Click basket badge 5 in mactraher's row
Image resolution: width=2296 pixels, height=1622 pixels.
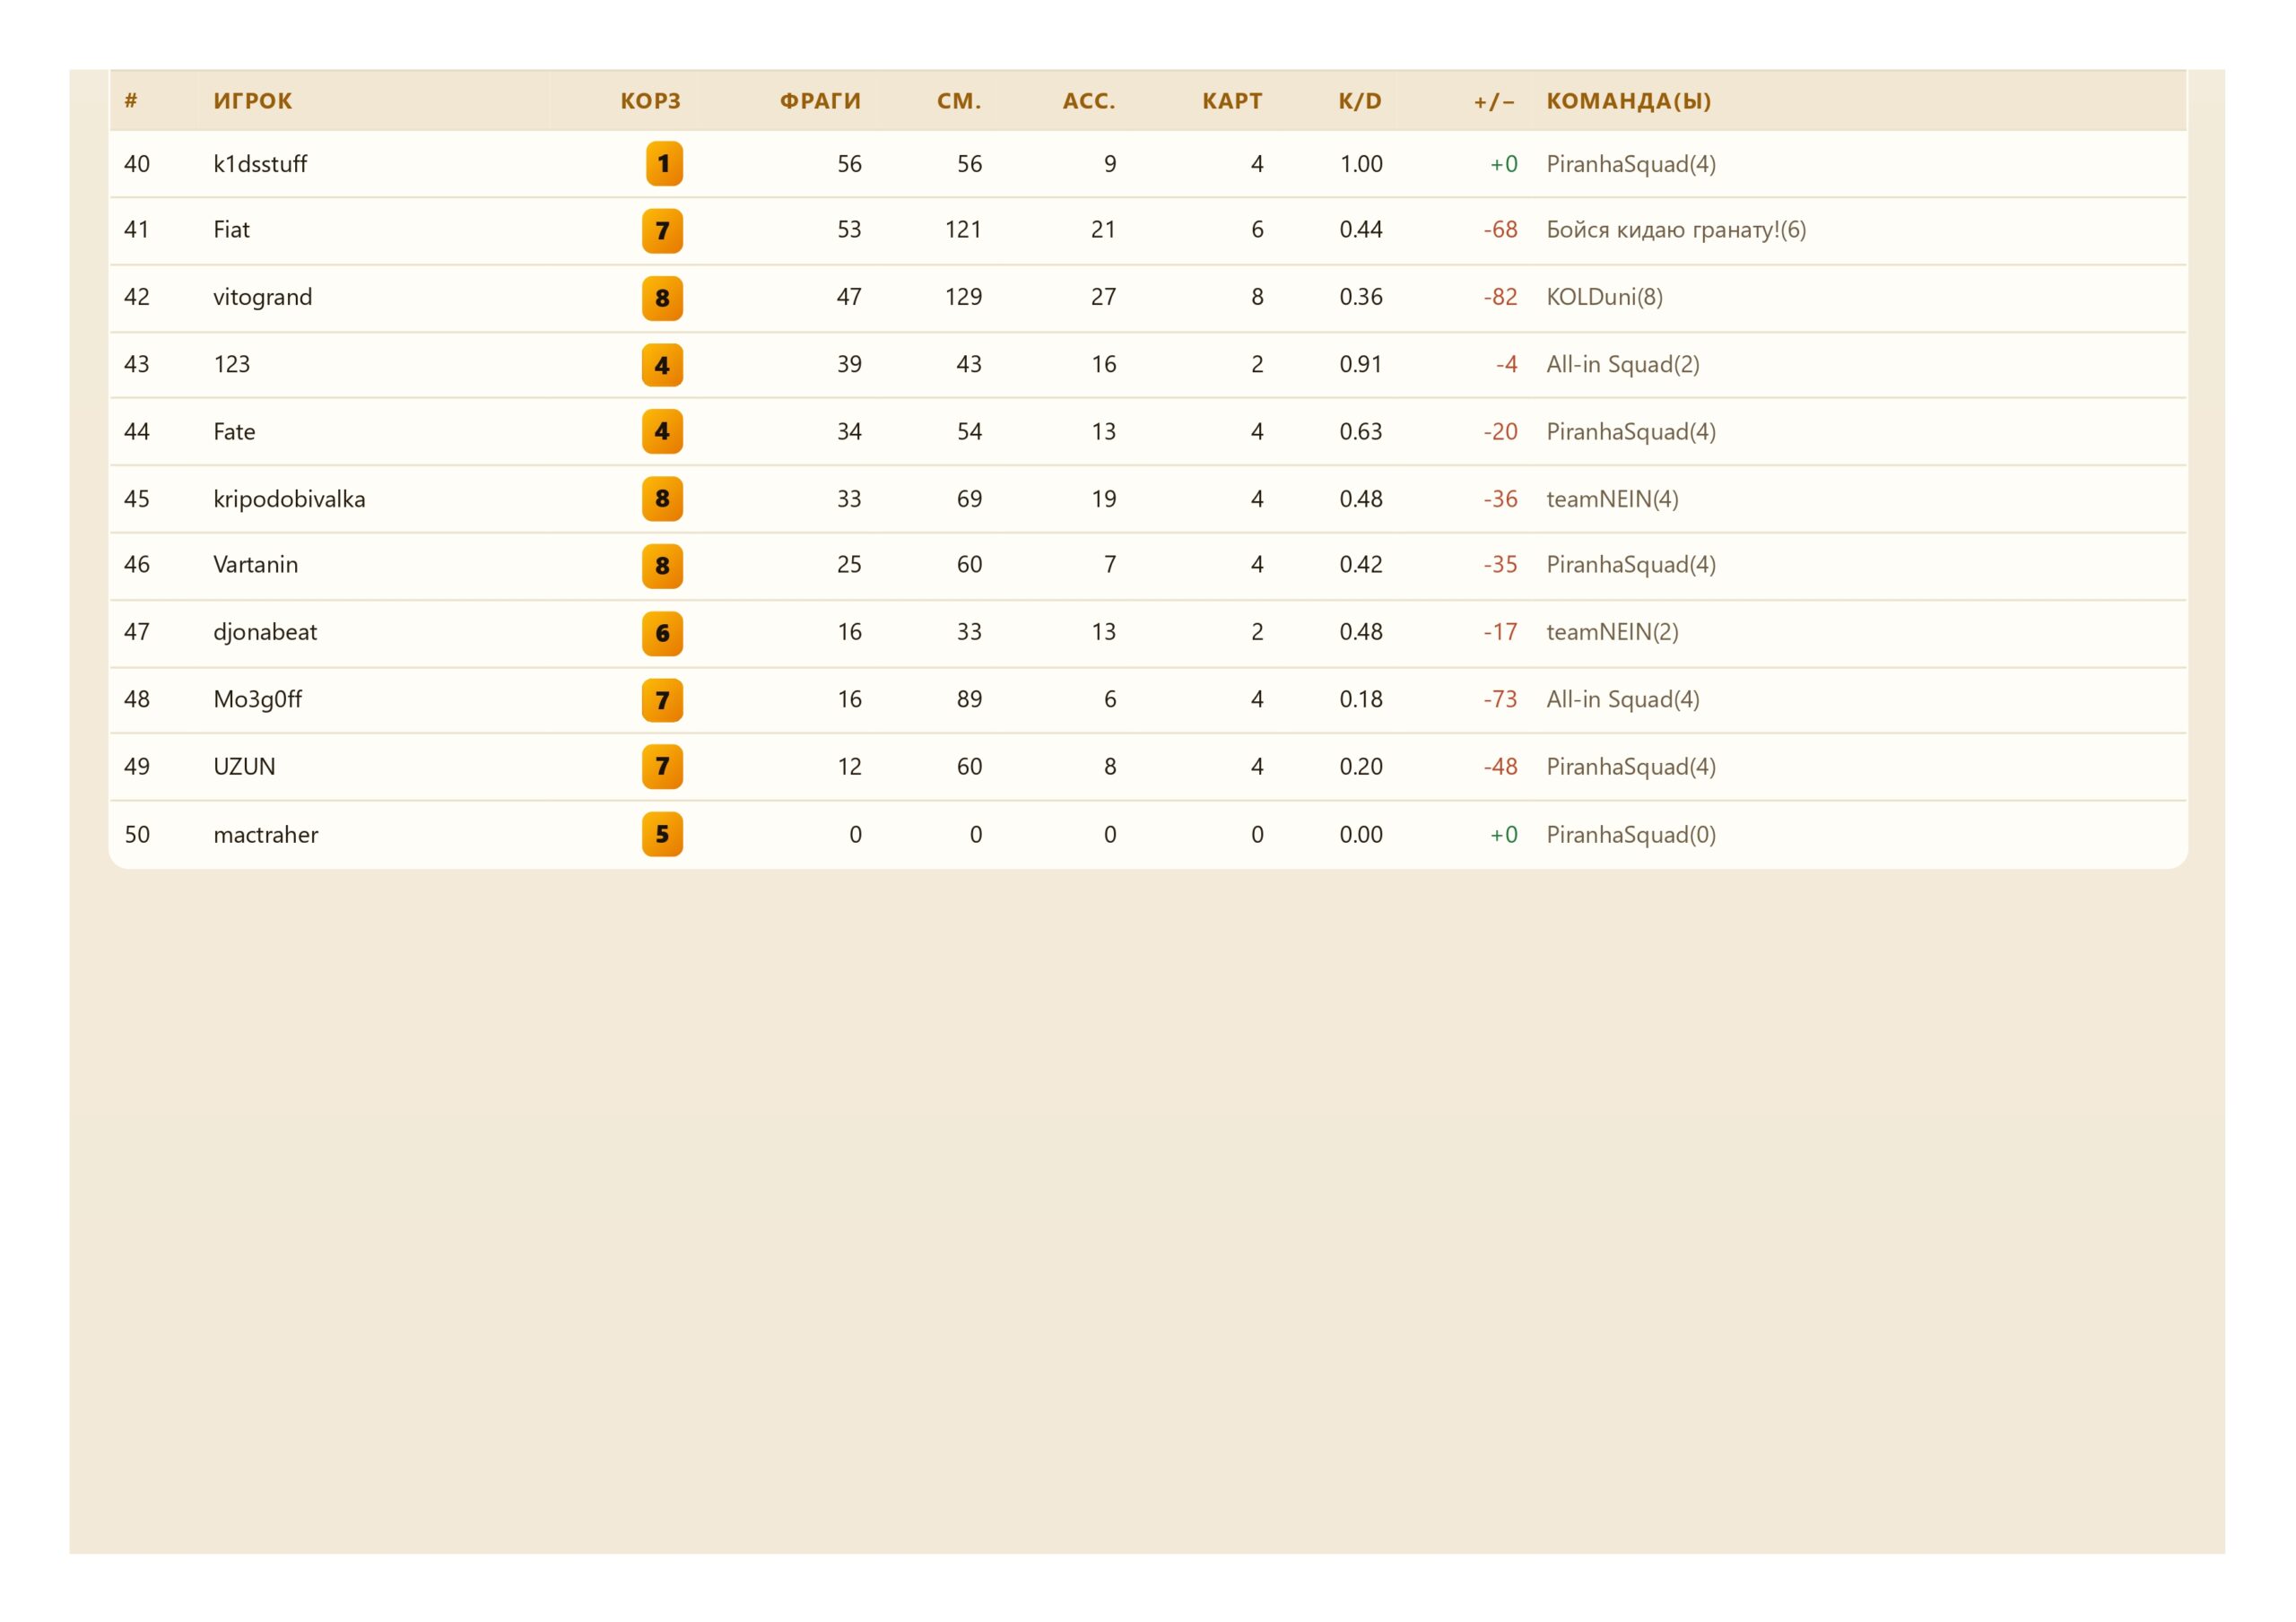pyautogui.click(x=662, y=834)
